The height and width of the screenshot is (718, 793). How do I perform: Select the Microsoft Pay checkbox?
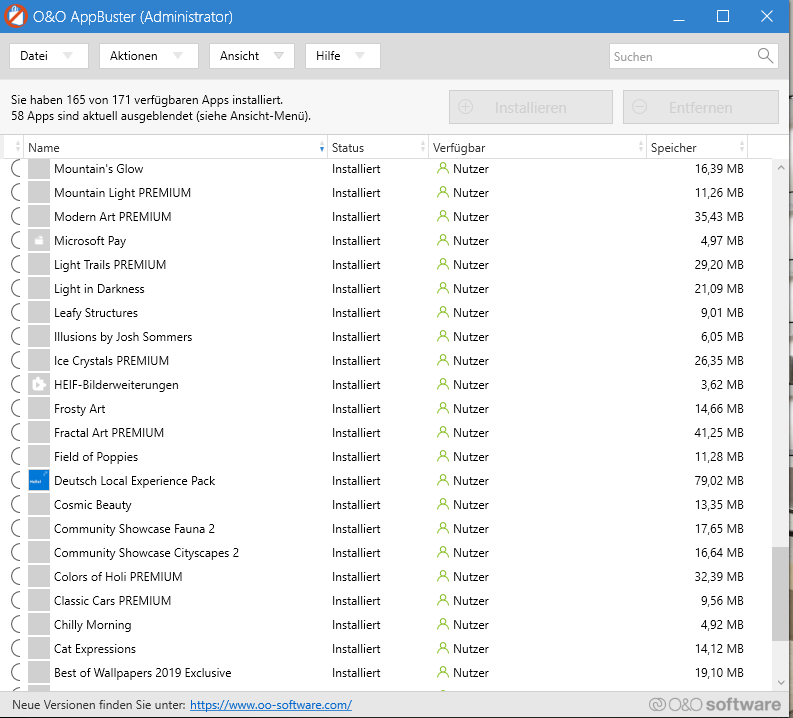[x=17, y=241]
